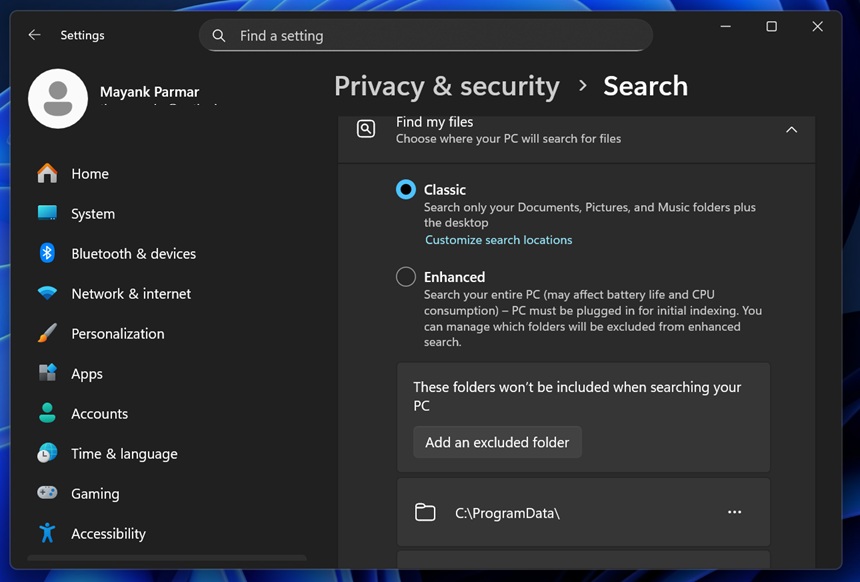Select the Classic search option
Viewport: 860px width, 582px height.
pyautogui.click(x=405, y=189)
